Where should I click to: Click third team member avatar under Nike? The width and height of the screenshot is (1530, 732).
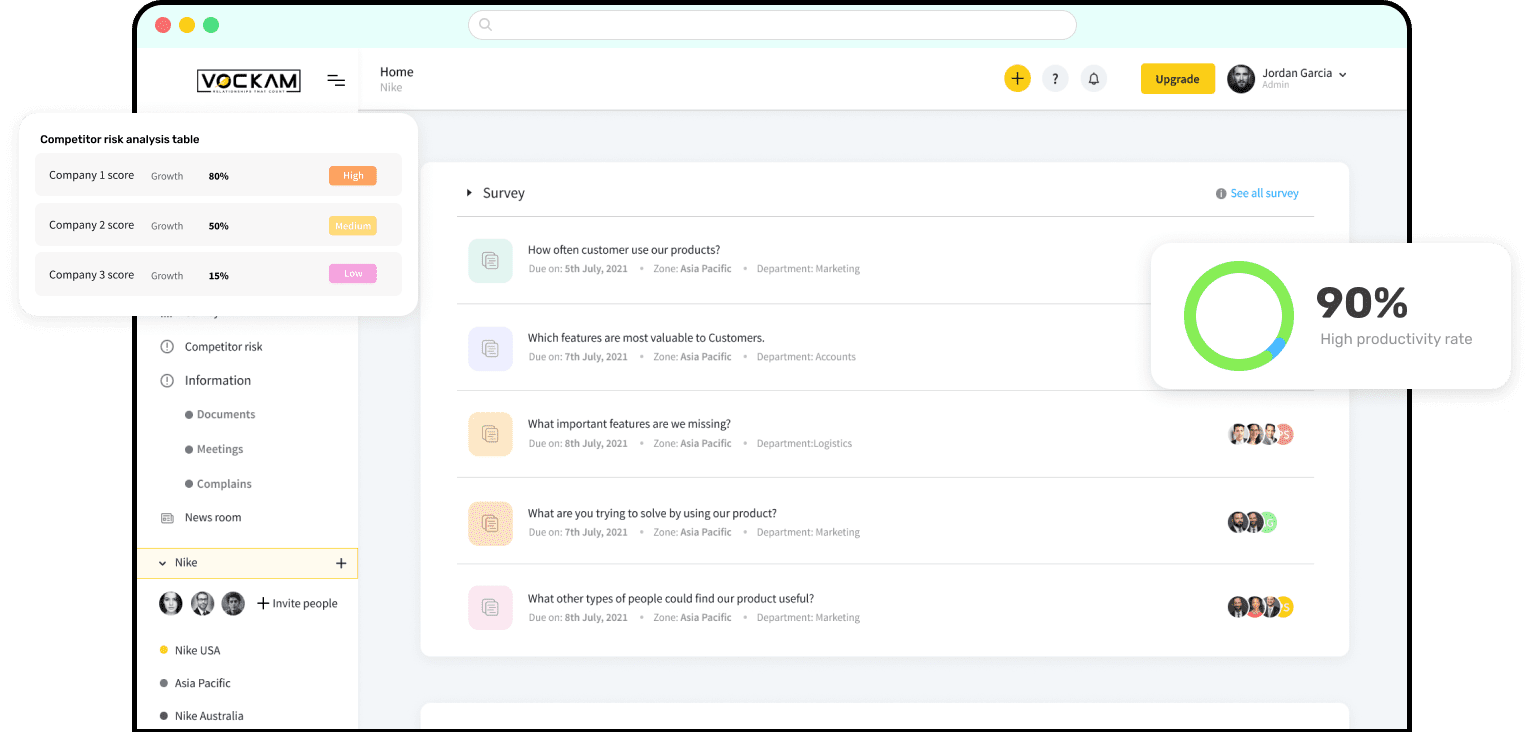tap(233, 603)
